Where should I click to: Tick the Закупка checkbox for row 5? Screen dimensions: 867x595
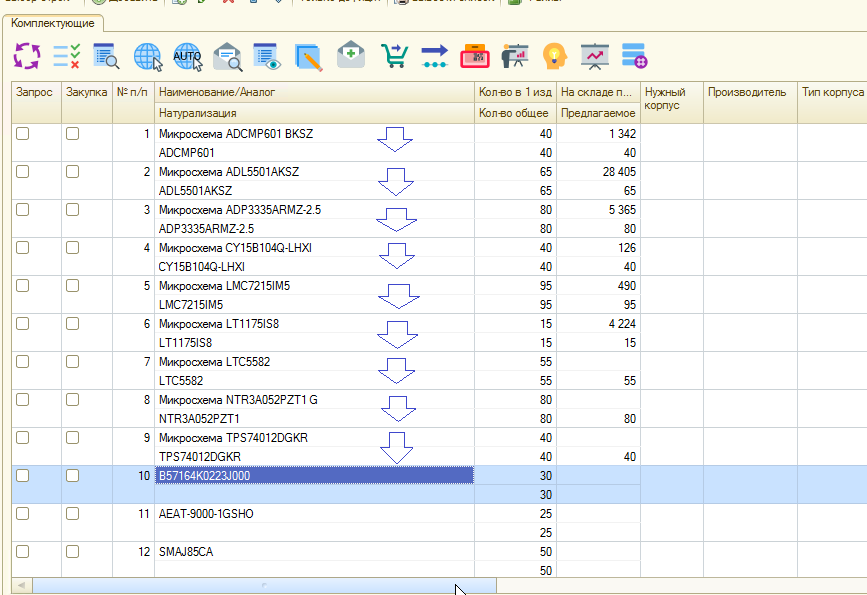coord(73,286)
